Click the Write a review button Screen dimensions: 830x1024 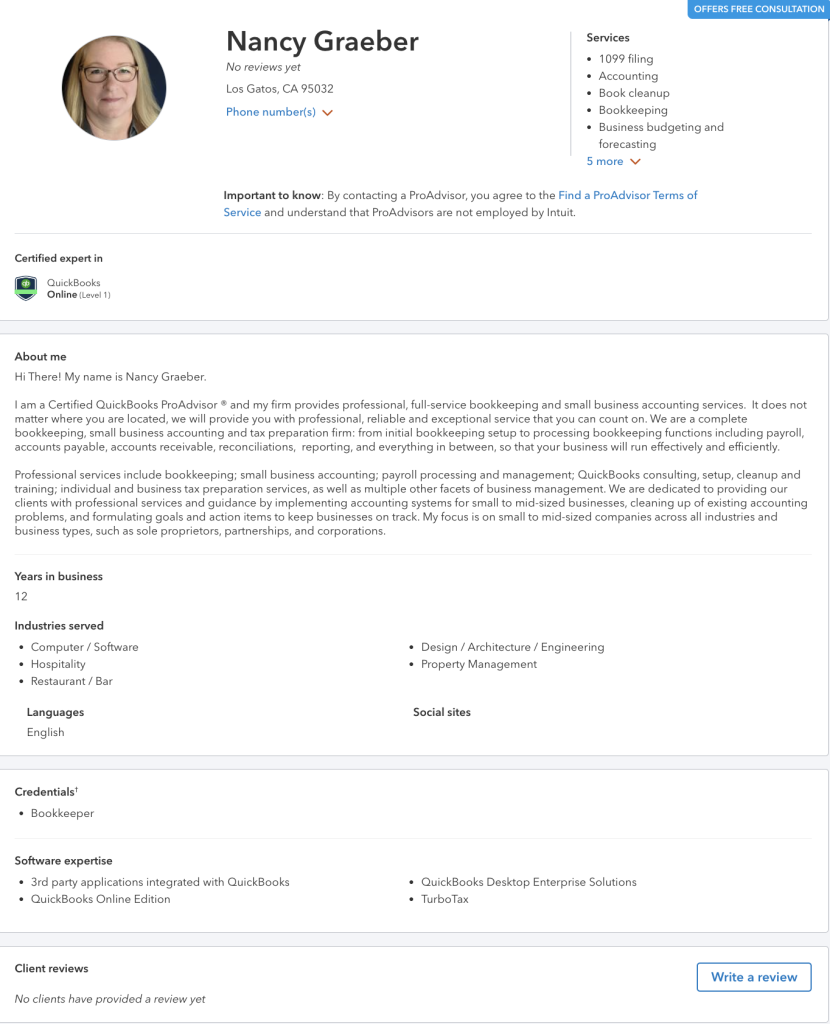coord(754,977)
